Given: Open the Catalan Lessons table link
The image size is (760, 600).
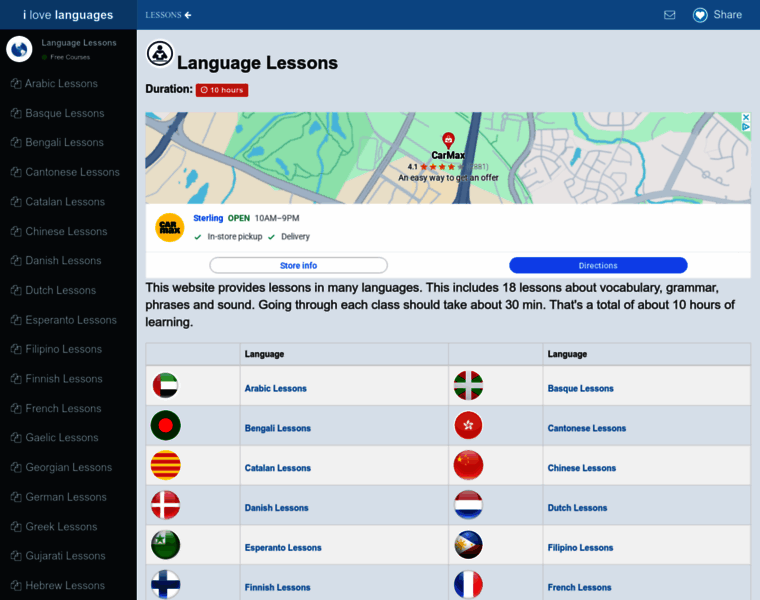Looking at the screenshot, I should 278,468.
